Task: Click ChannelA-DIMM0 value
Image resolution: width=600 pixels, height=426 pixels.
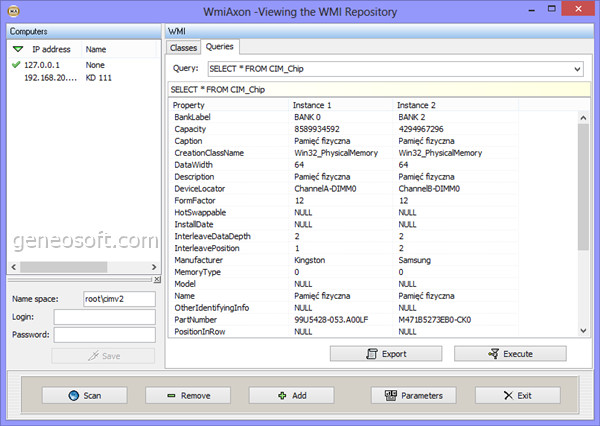Action: [x=325, y=188]
